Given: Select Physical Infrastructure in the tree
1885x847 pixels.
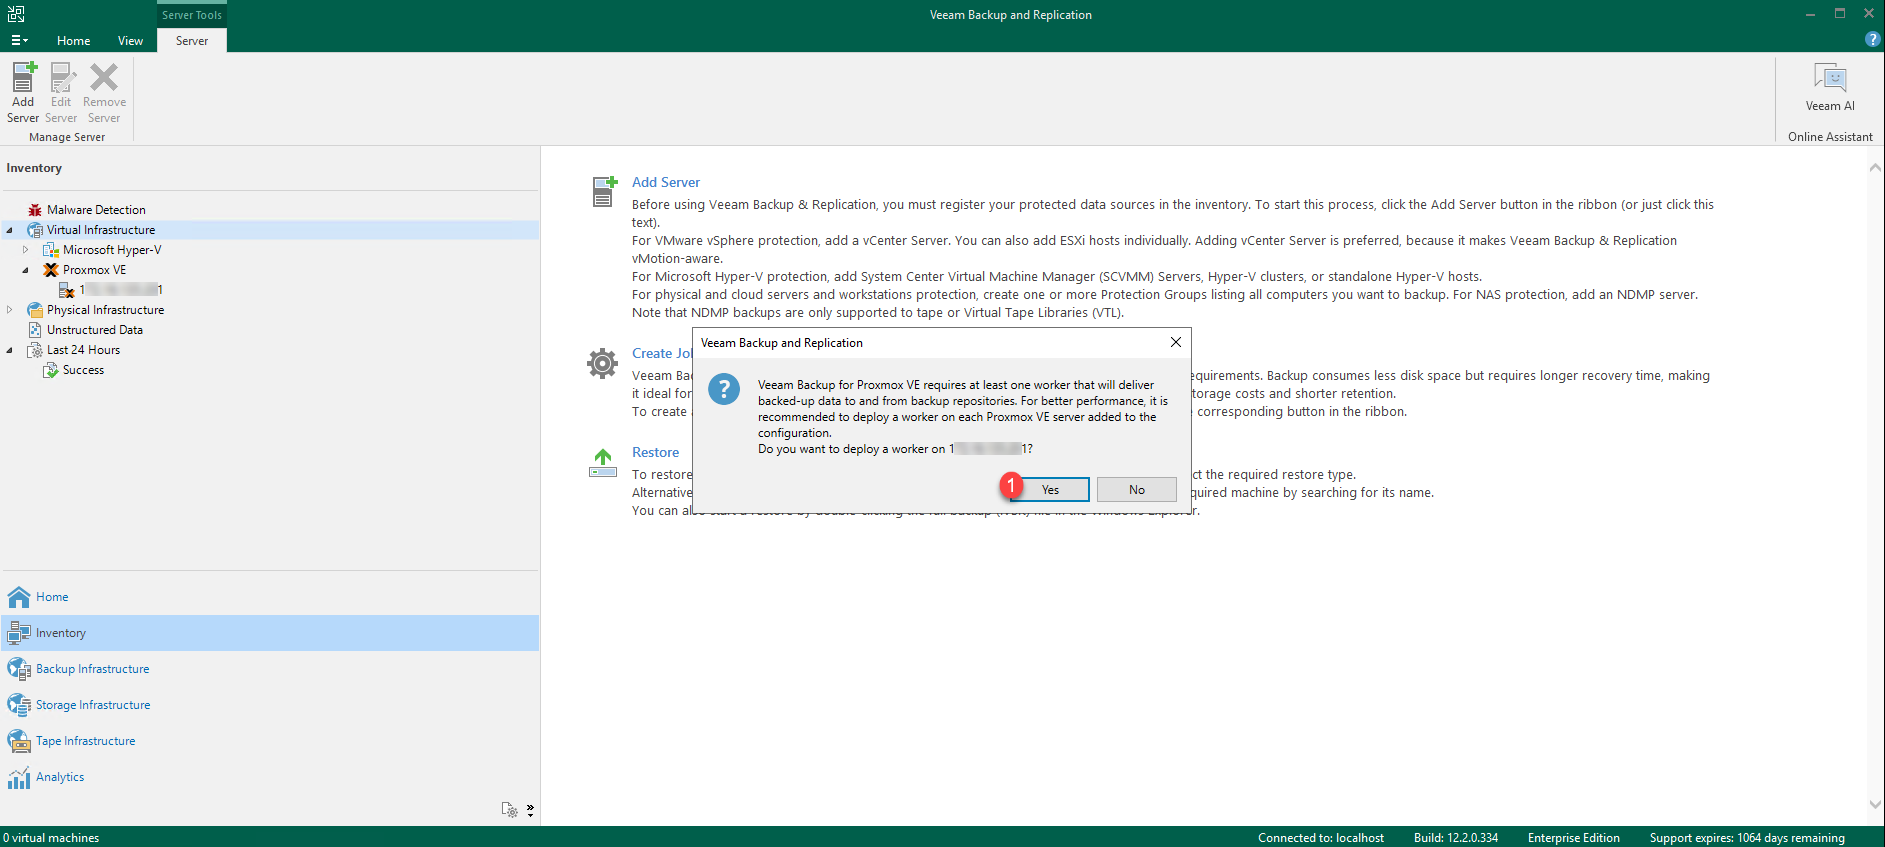Looking at the screenshot, I should coord(105,310).
